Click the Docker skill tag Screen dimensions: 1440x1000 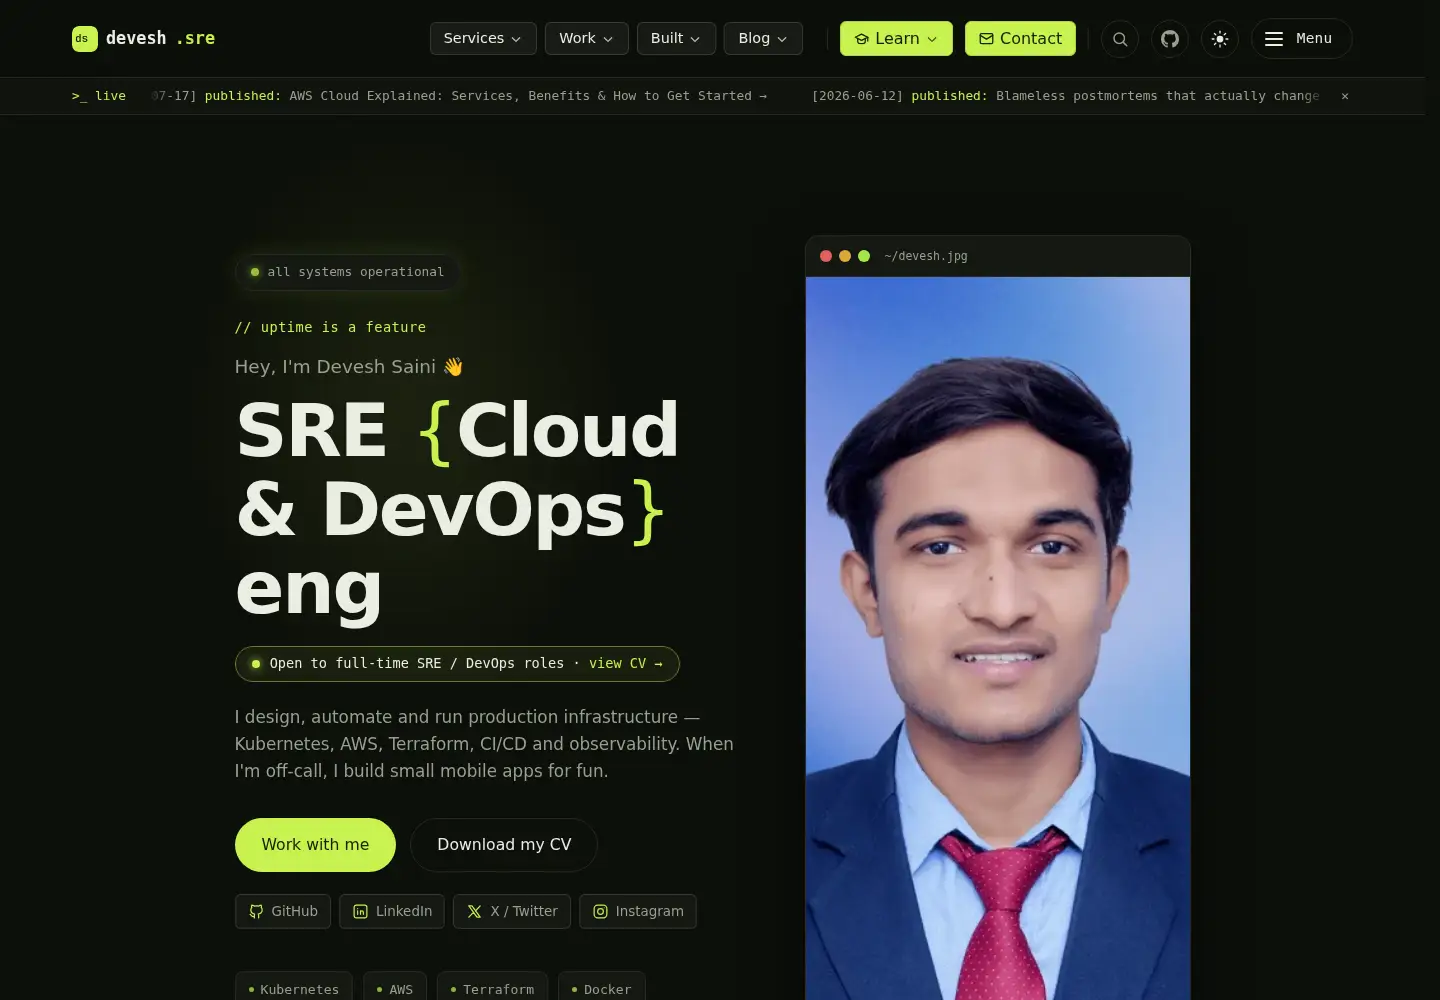click(x=602, y=988)
